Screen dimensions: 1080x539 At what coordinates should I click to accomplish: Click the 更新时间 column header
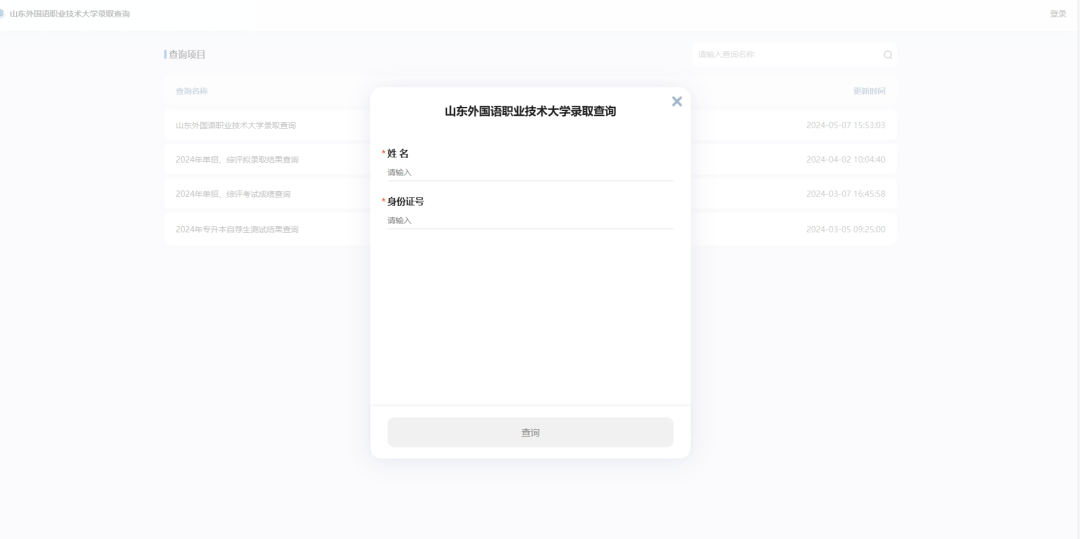coord(868,91)
